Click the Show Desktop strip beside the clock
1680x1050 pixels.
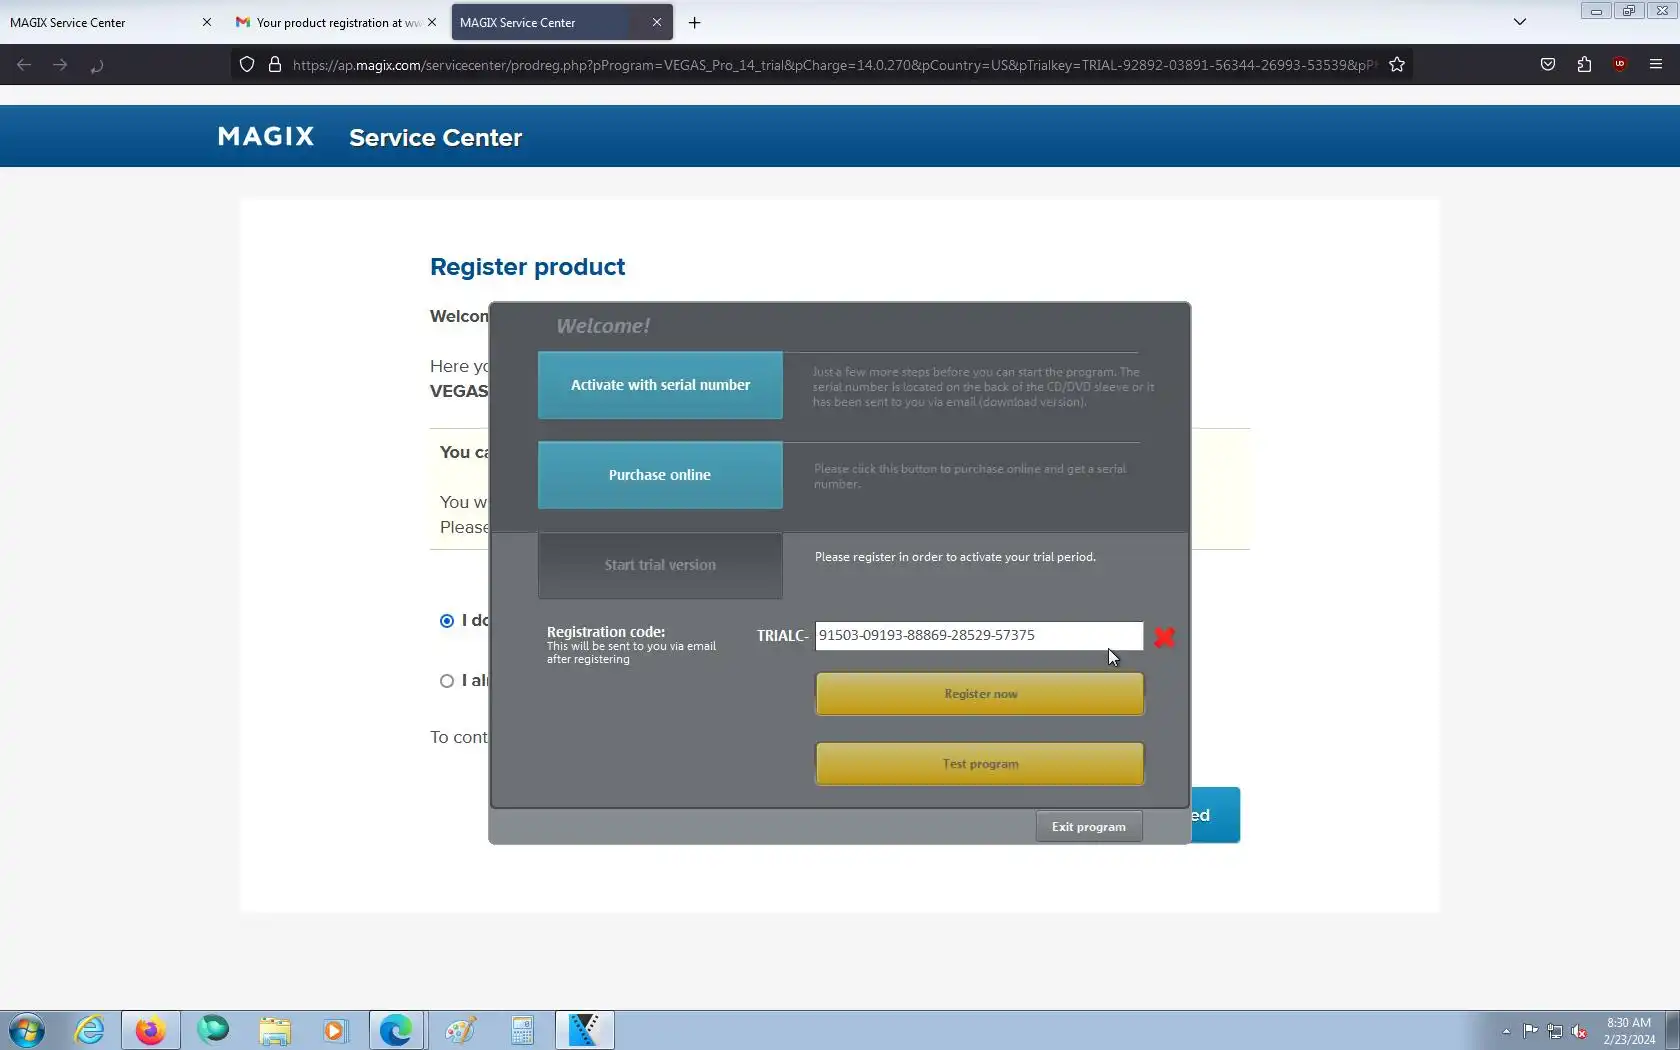[1672, 1030]
